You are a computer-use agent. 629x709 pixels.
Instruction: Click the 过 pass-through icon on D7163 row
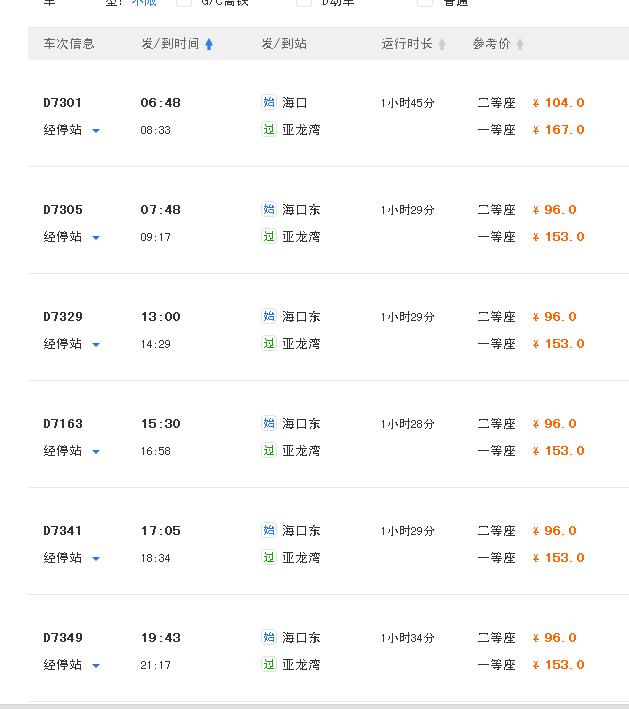pyautogui.click(x=269, y=450)
